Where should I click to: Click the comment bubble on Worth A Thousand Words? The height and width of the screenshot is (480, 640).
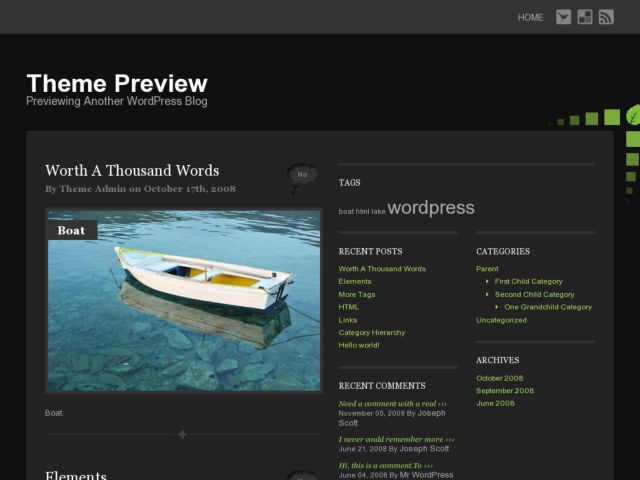point(302,176)
